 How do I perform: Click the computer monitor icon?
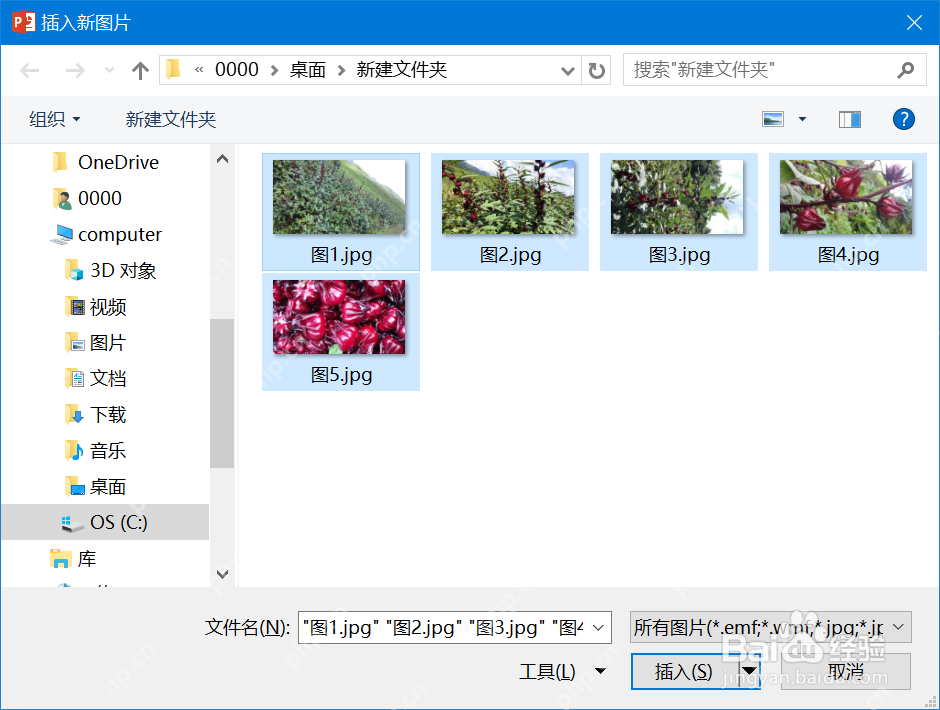(62, 234)
